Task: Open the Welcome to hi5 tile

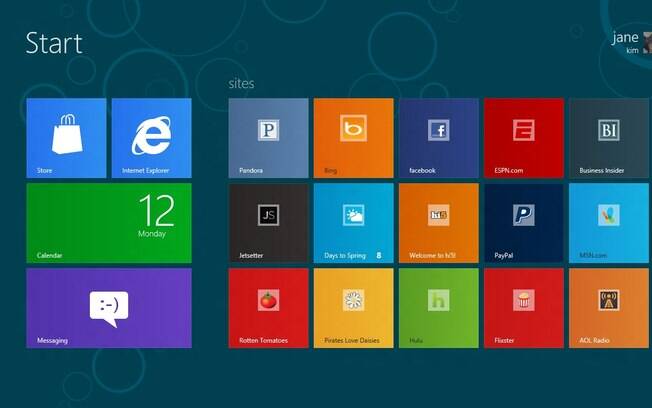Action: 439,223
